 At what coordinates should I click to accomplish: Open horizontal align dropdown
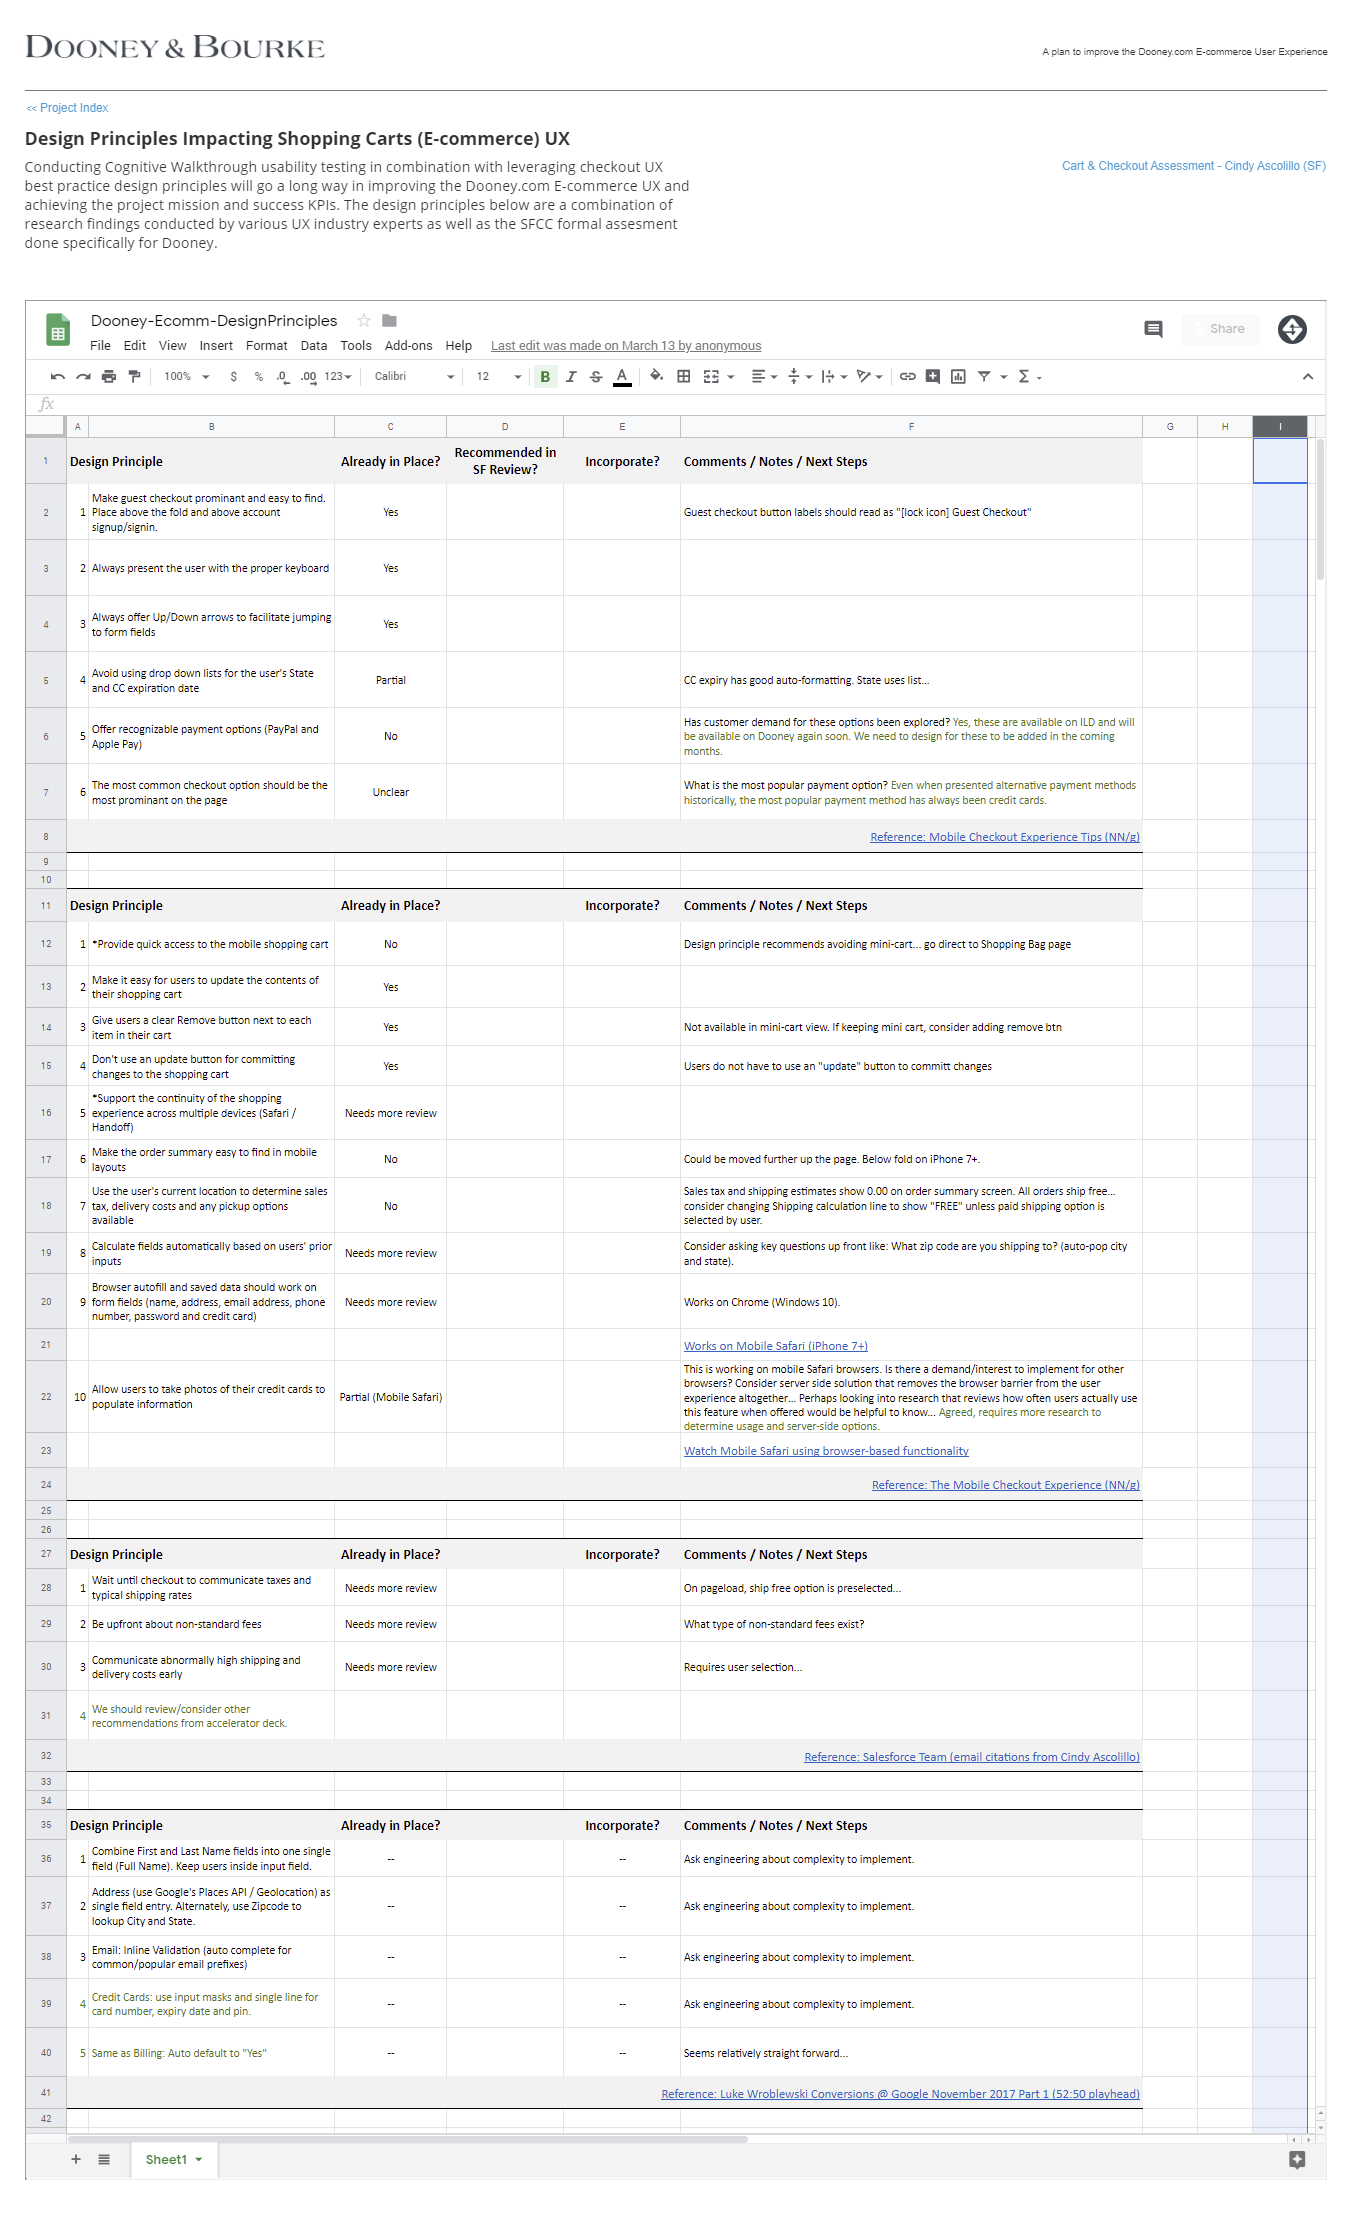[764, 377]
